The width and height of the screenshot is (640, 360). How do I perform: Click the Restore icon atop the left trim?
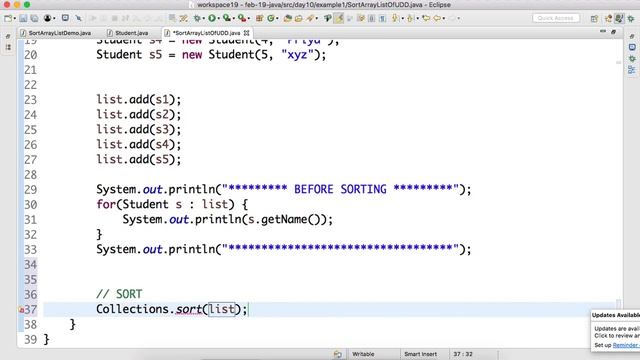coord(8,37)
